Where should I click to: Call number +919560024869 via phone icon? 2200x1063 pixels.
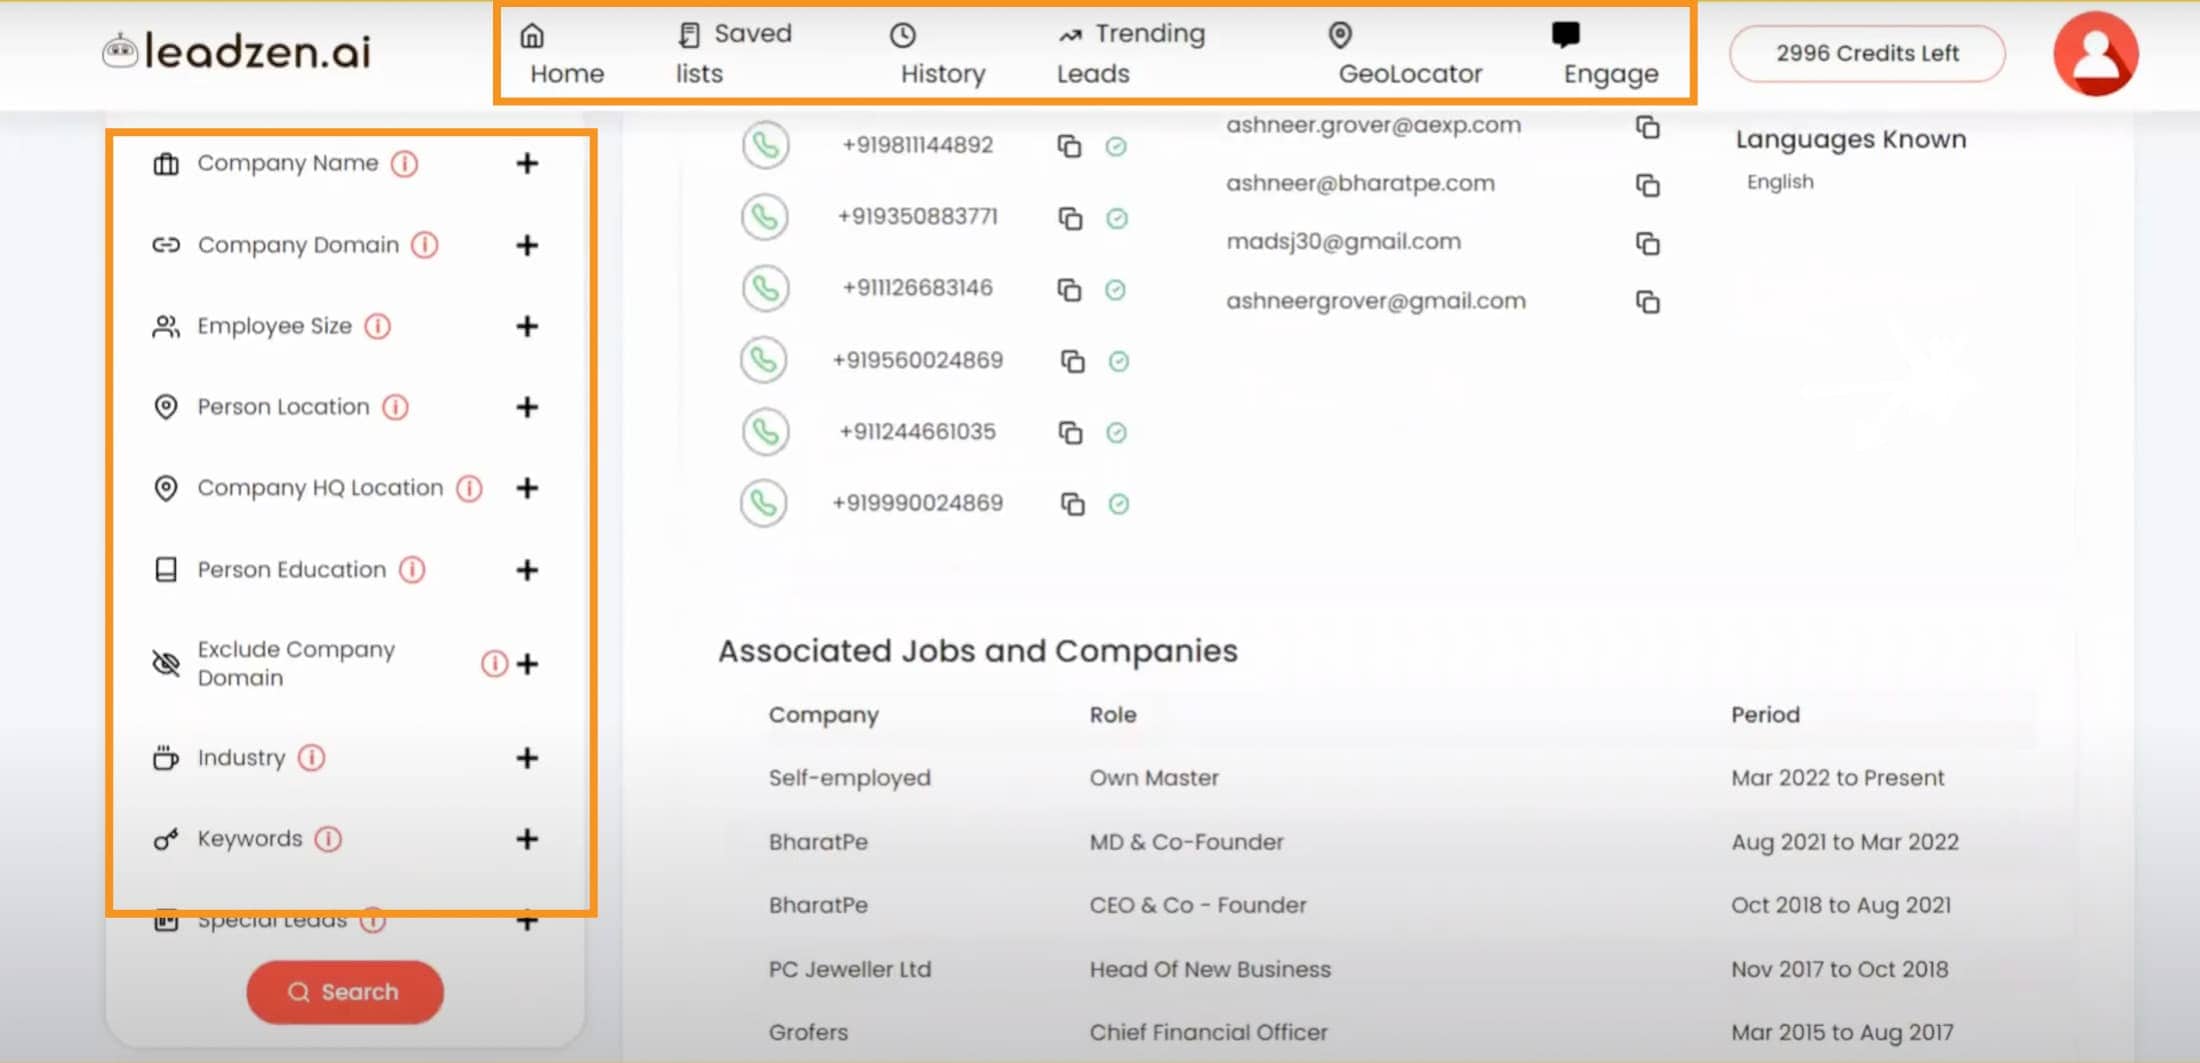764,360
